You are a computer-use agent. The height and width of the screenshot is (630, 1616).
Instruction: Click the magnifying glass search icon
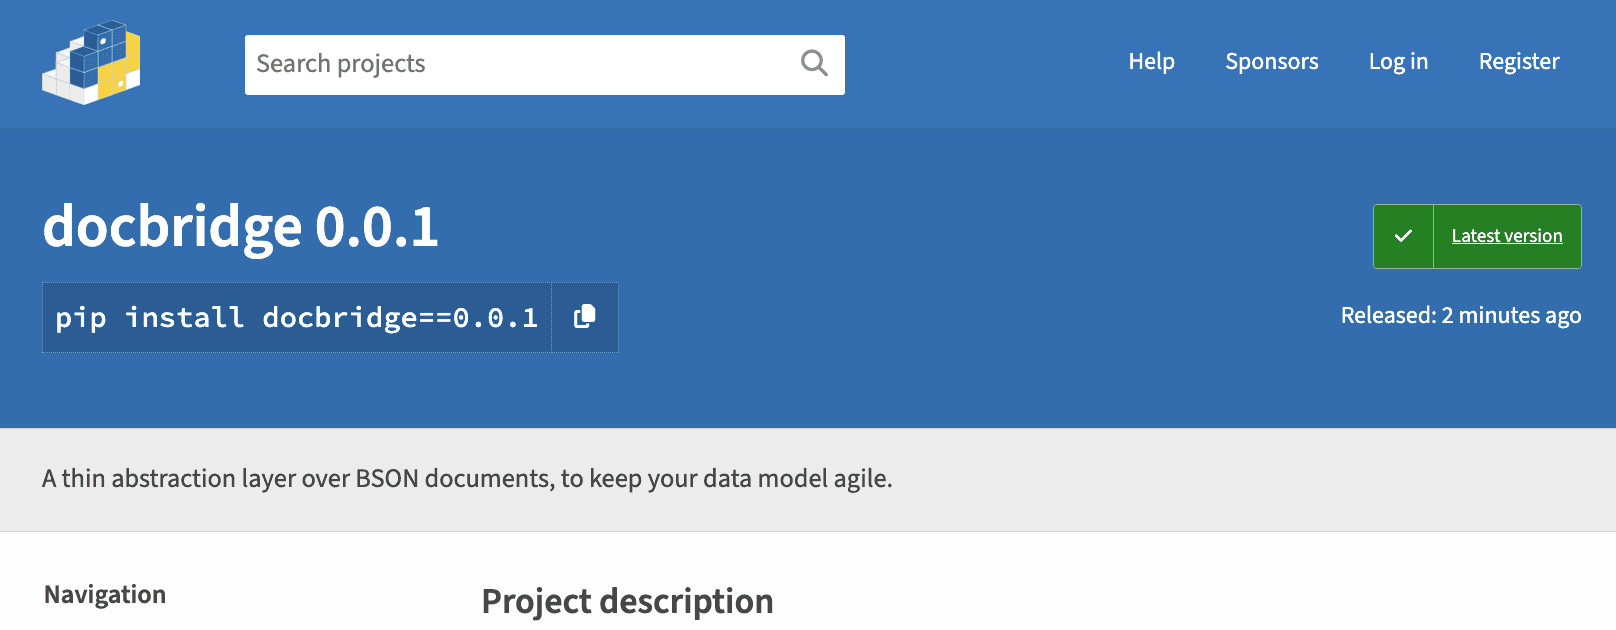814,64
